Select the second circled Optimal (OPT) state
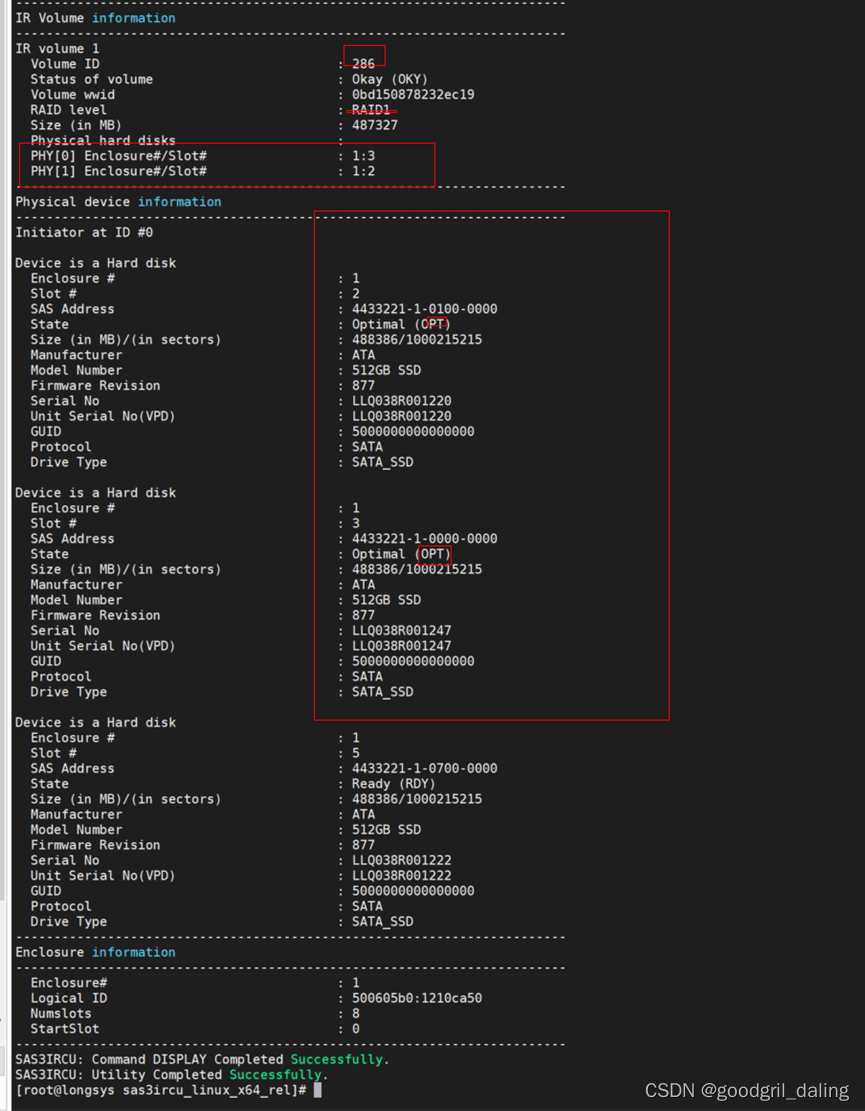The height and width of the screenshot is (1111, 865). click(x=400, y=554)
